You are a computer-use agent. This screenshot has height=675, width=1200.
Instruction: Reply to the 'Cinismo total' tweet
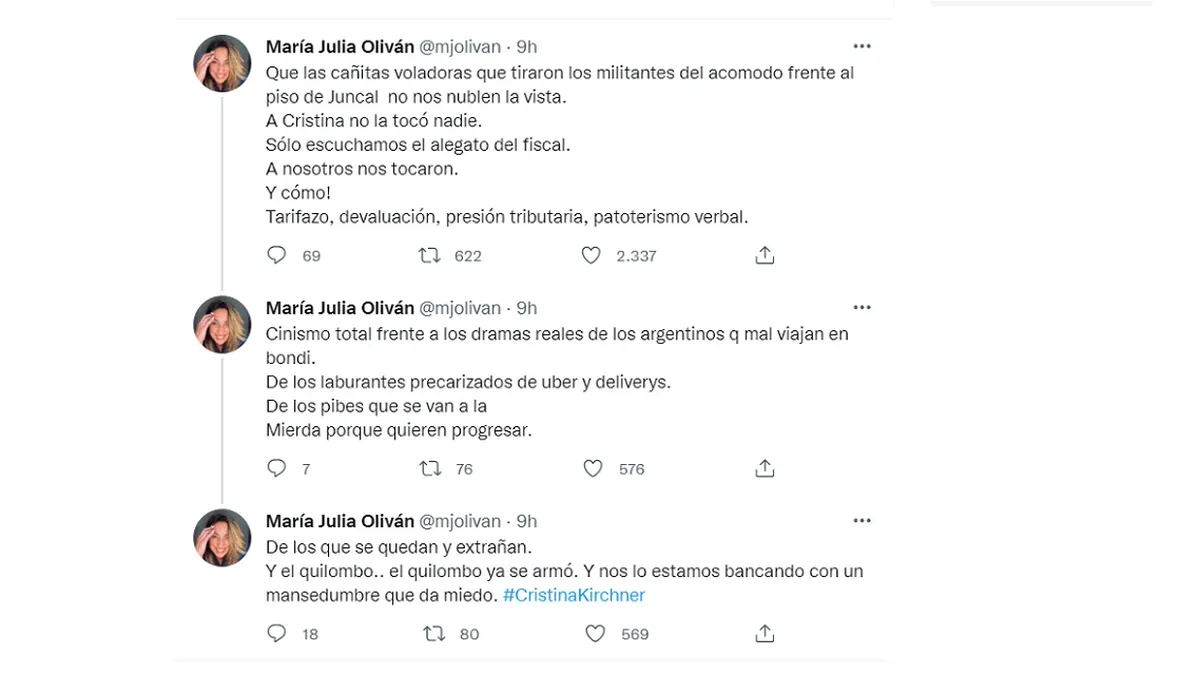(277, 468)
